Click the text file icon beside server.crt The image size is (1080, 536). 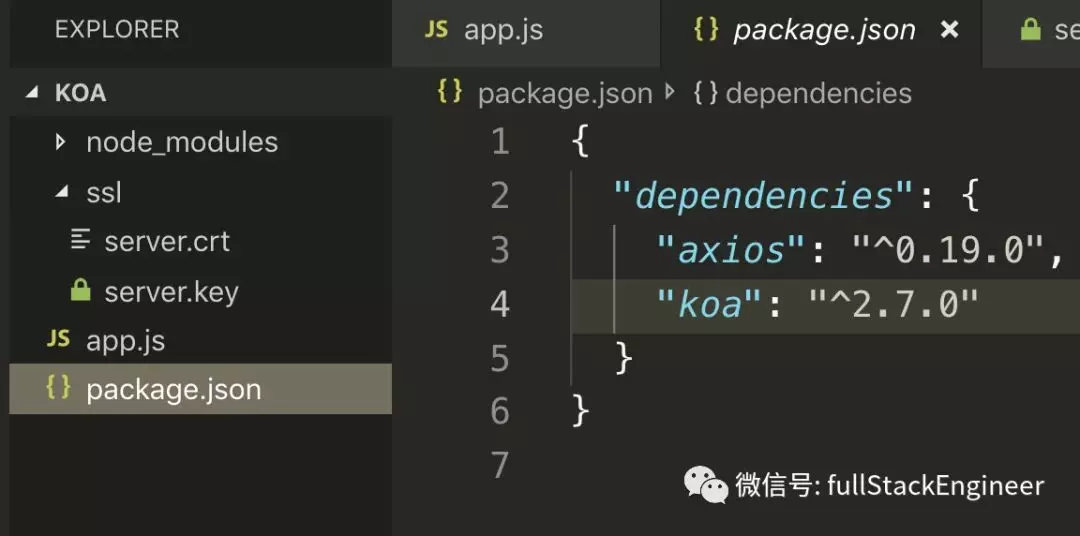pos(81,241)
